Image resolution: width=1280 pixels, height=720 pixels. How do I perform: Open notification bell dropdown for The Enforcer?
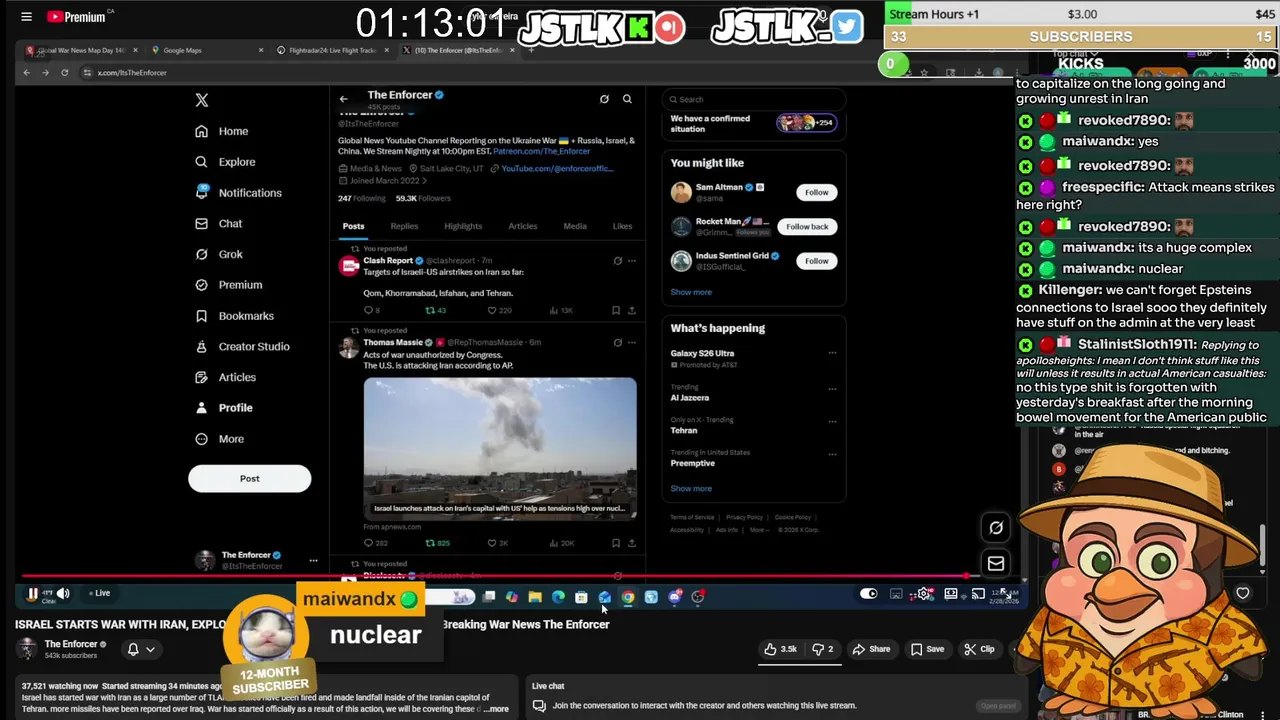(x=140, y=649)
